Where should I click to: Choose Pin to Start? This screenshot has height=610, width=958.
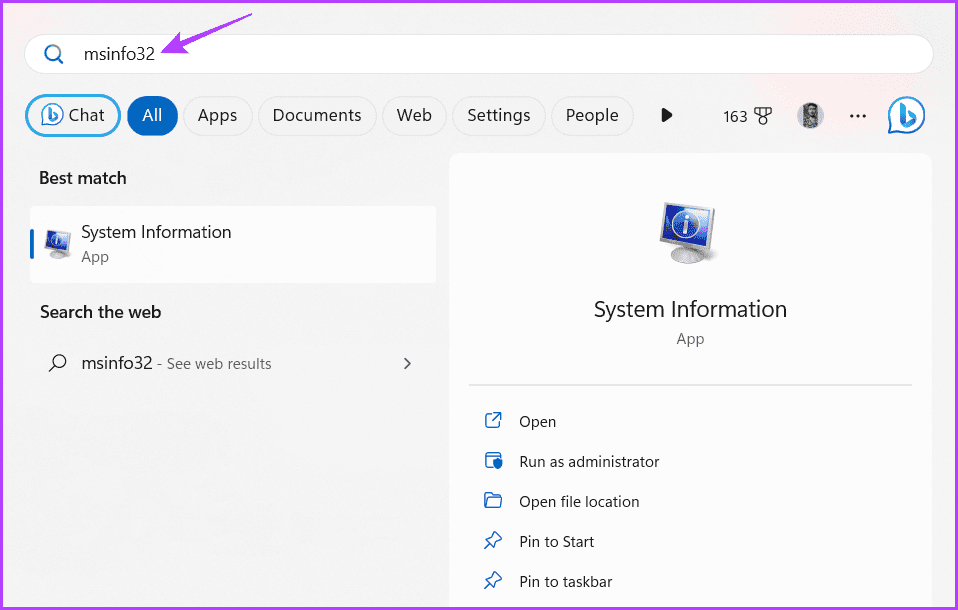557,542
